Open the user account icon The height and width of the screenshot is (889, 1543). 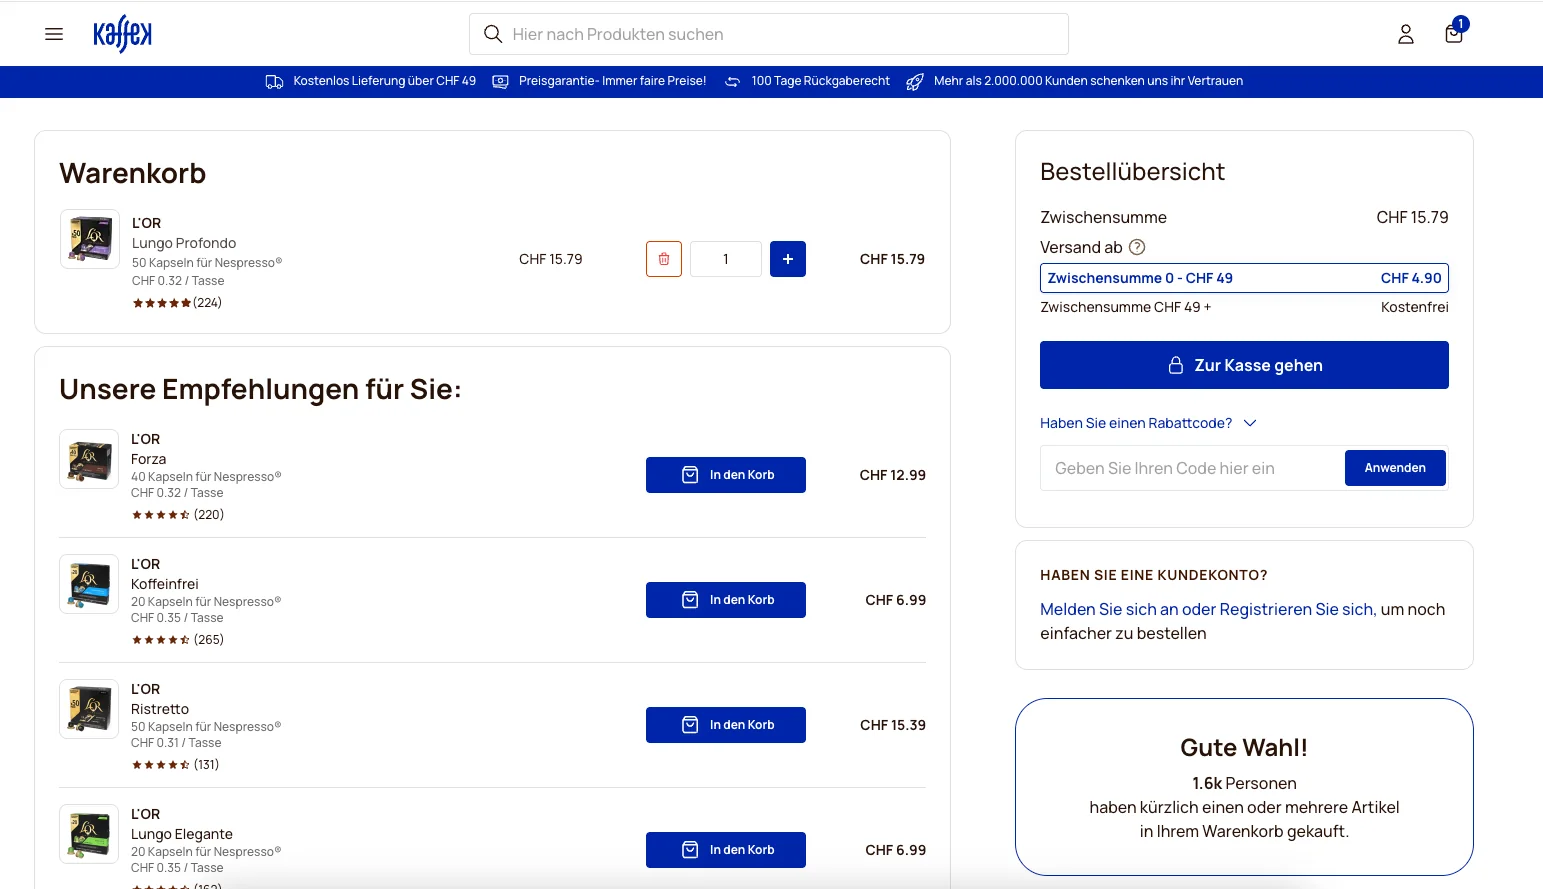coord(1405,33)
